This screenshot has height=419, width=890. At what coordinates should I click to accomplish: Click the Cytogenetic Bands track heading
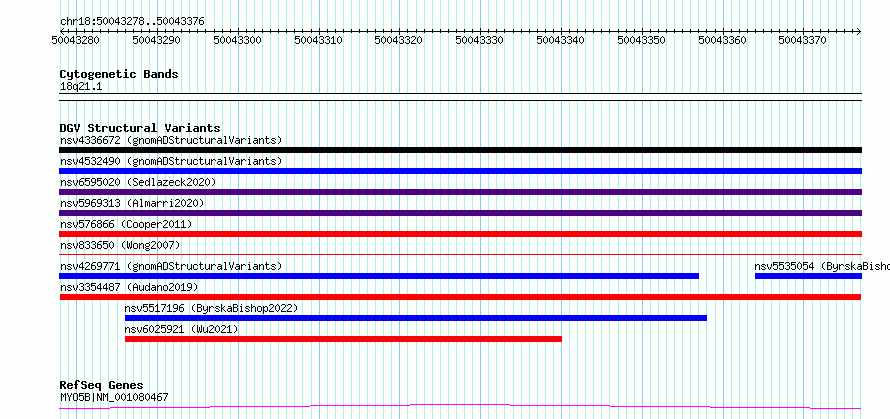pos(119,74)
